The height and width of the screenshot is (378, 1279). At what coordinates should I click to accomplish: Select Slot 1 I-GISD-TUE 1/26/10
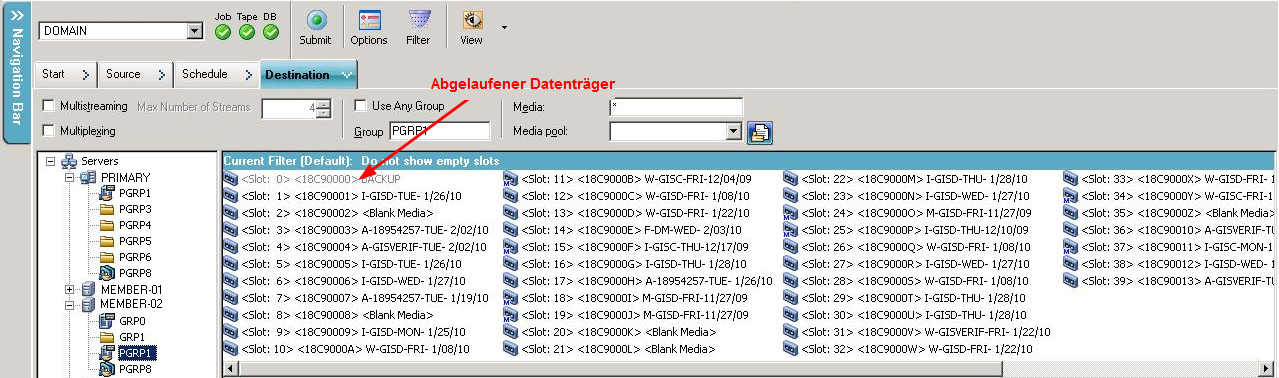click(x=351, y=196)
